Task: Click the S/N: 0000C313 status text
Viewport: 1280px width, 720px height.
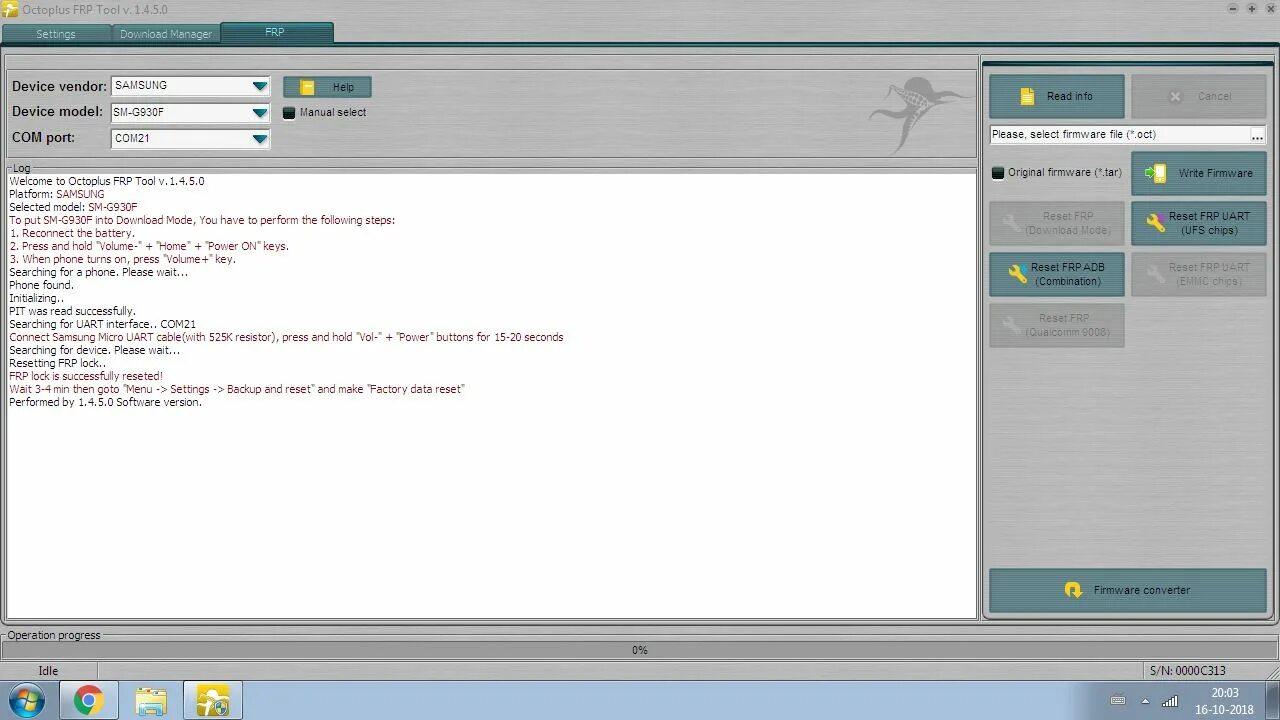Action: [x=1187, y=671]
